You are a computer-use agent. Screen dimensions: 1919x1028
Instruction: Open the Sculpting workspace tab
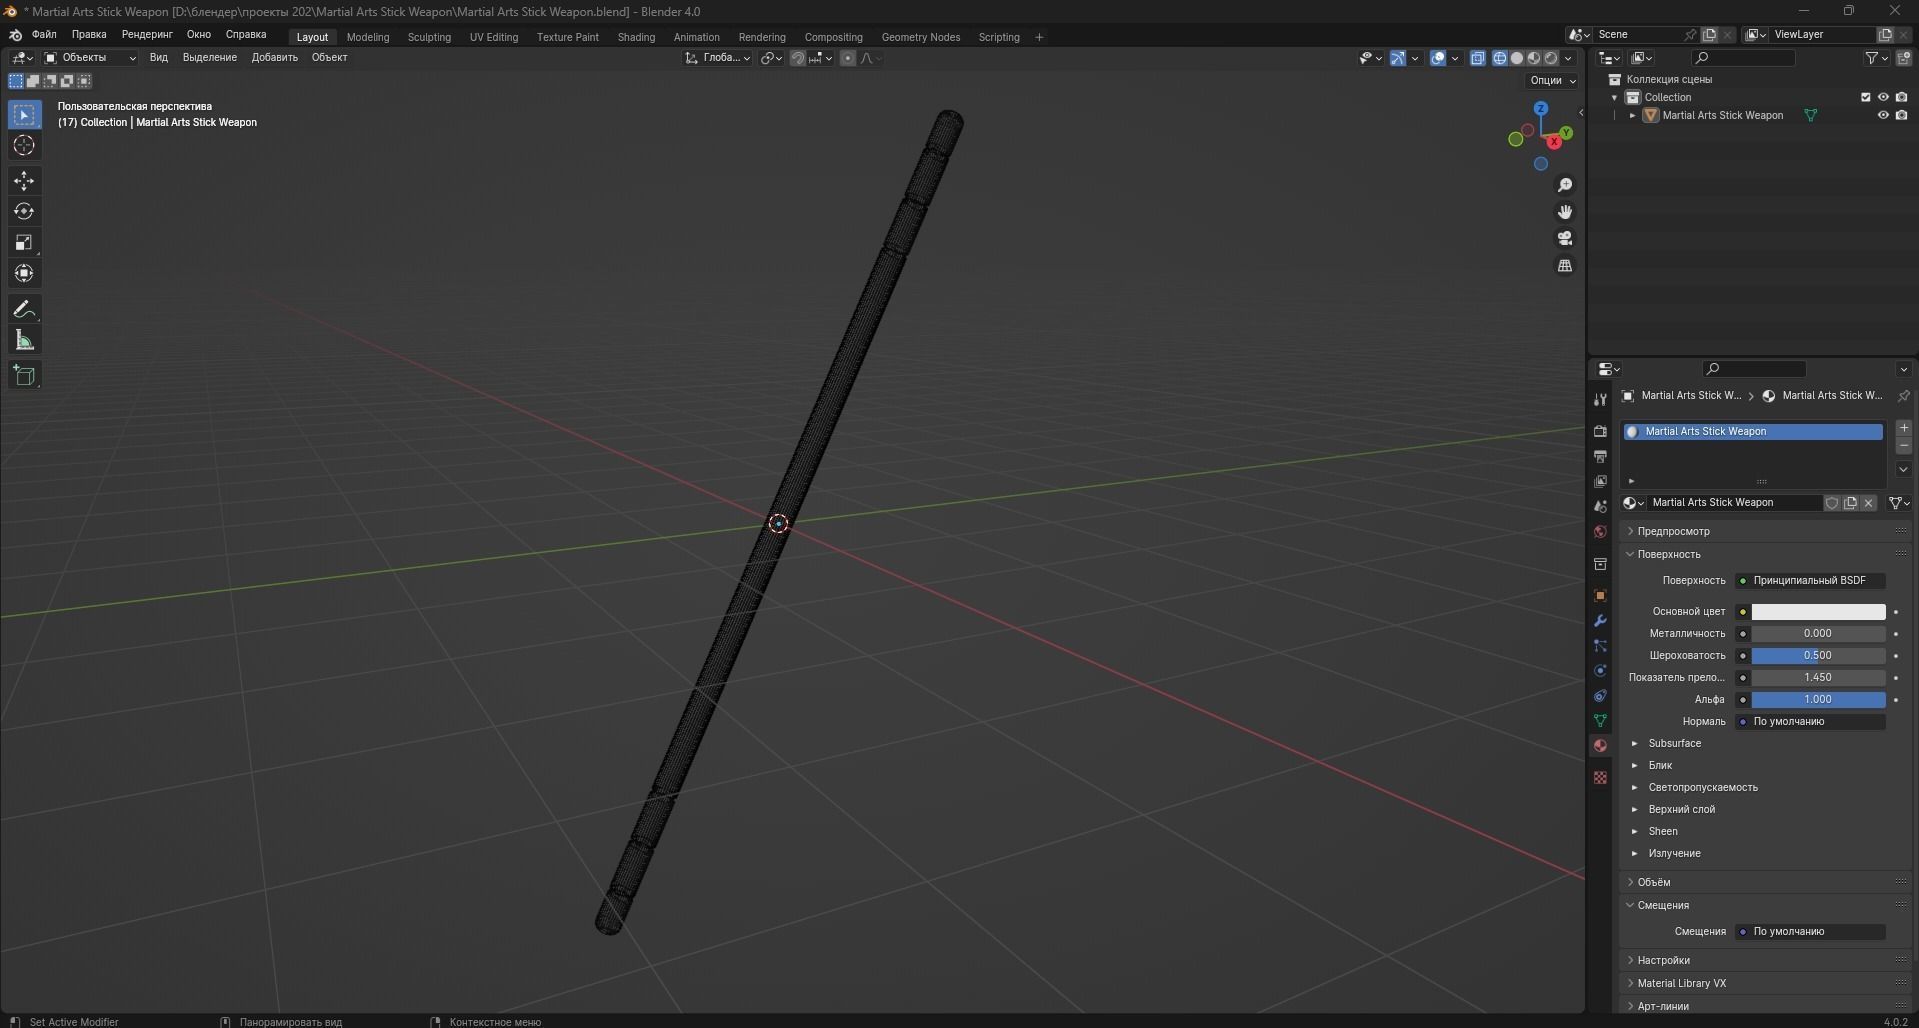point(429,37)
